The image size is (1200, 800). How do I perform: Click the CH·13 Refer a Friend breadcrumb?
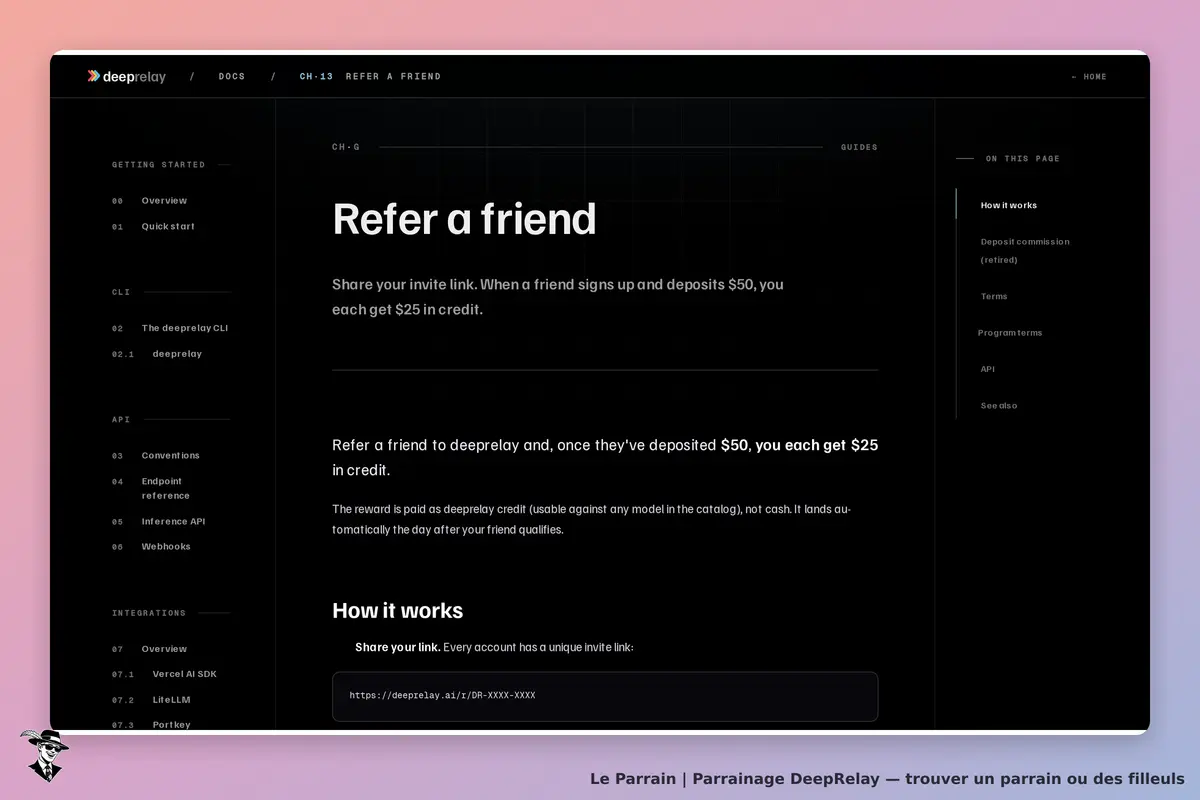(370, 77)
